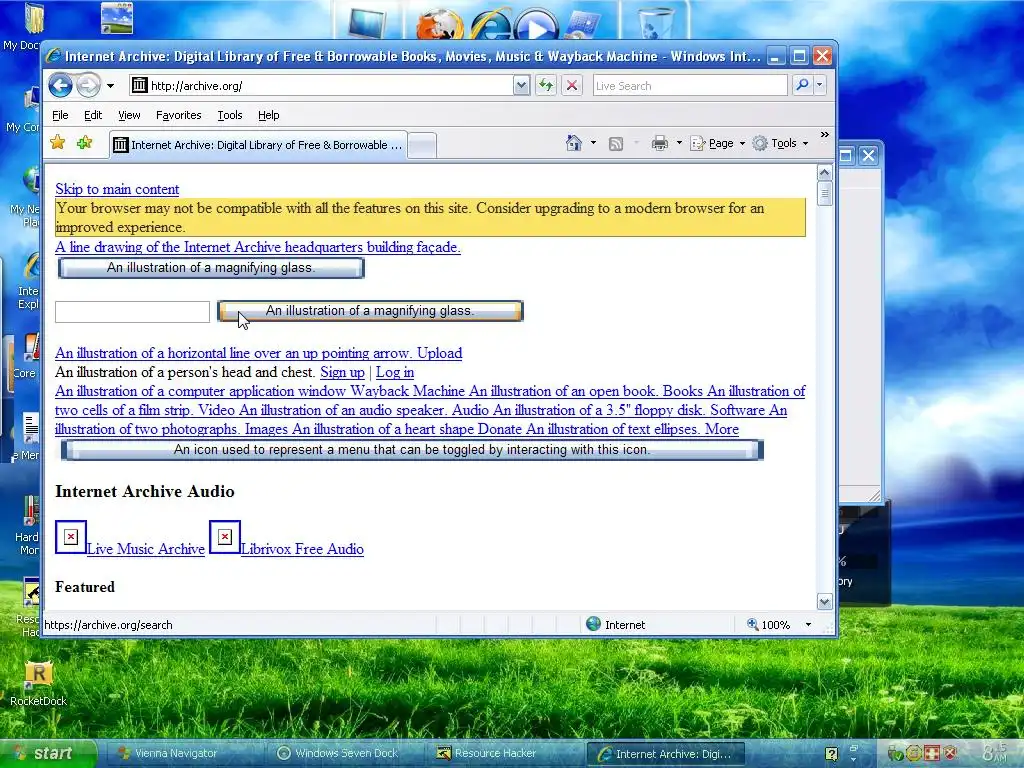Click the RSS feeds toolbar icon
The image size is (1024, 768).
616,144
